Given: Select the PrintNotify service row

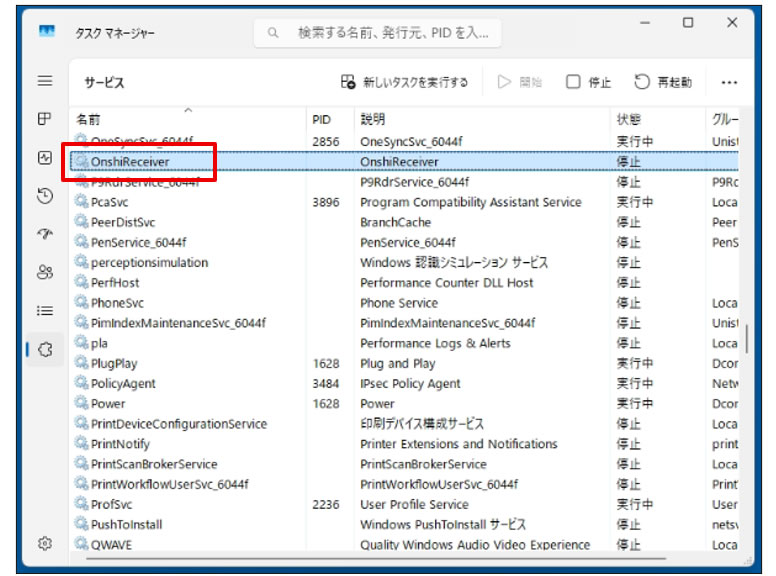Looking at the screenshot, I should 404,444.
